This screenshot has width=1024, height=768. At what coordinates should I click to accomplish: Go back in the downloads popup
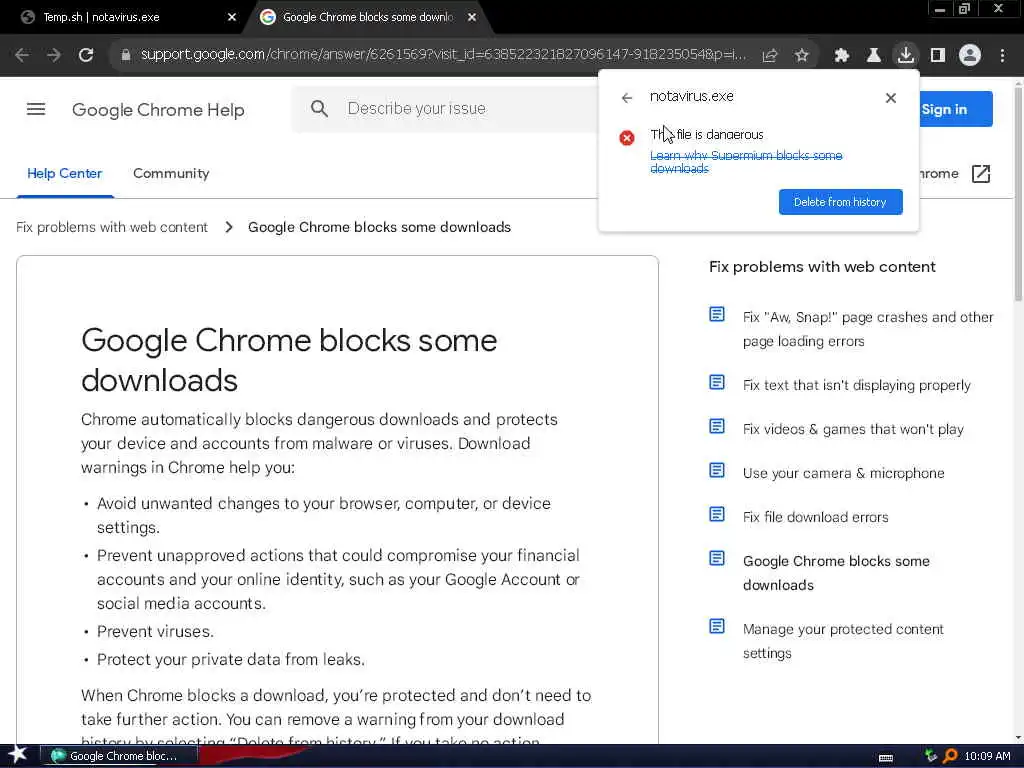click(x=627, y=98)
